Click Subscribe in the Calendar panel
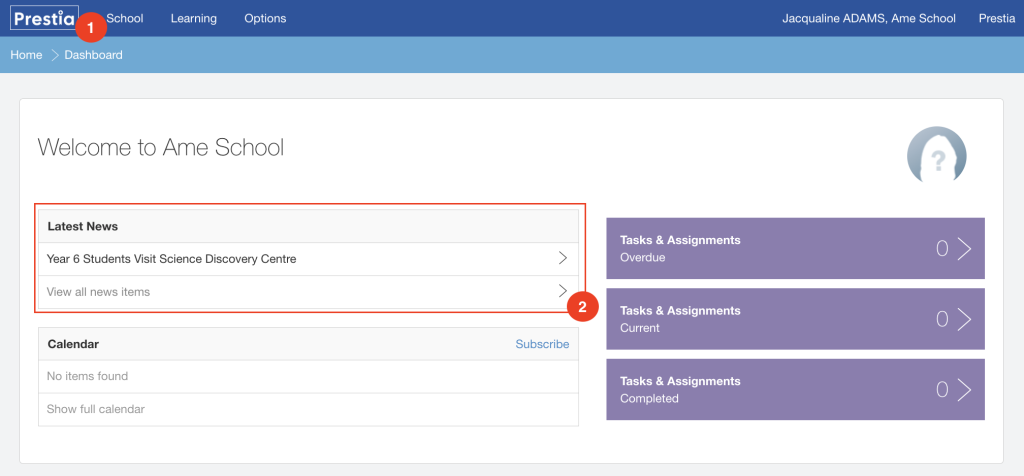Image resolution: width=1024 pixels, height=476 pixels. click(x=542, y=344)
